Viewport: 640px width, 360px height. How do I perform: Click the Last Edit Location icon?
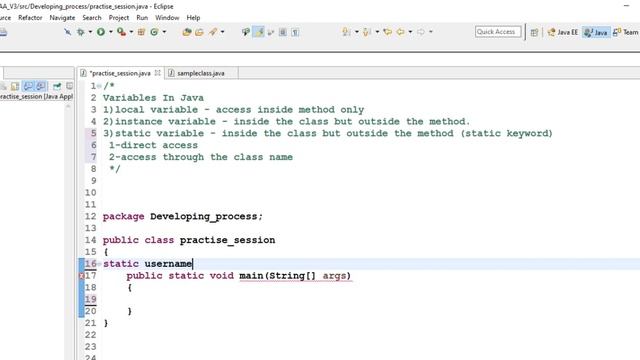pos(388,32)
